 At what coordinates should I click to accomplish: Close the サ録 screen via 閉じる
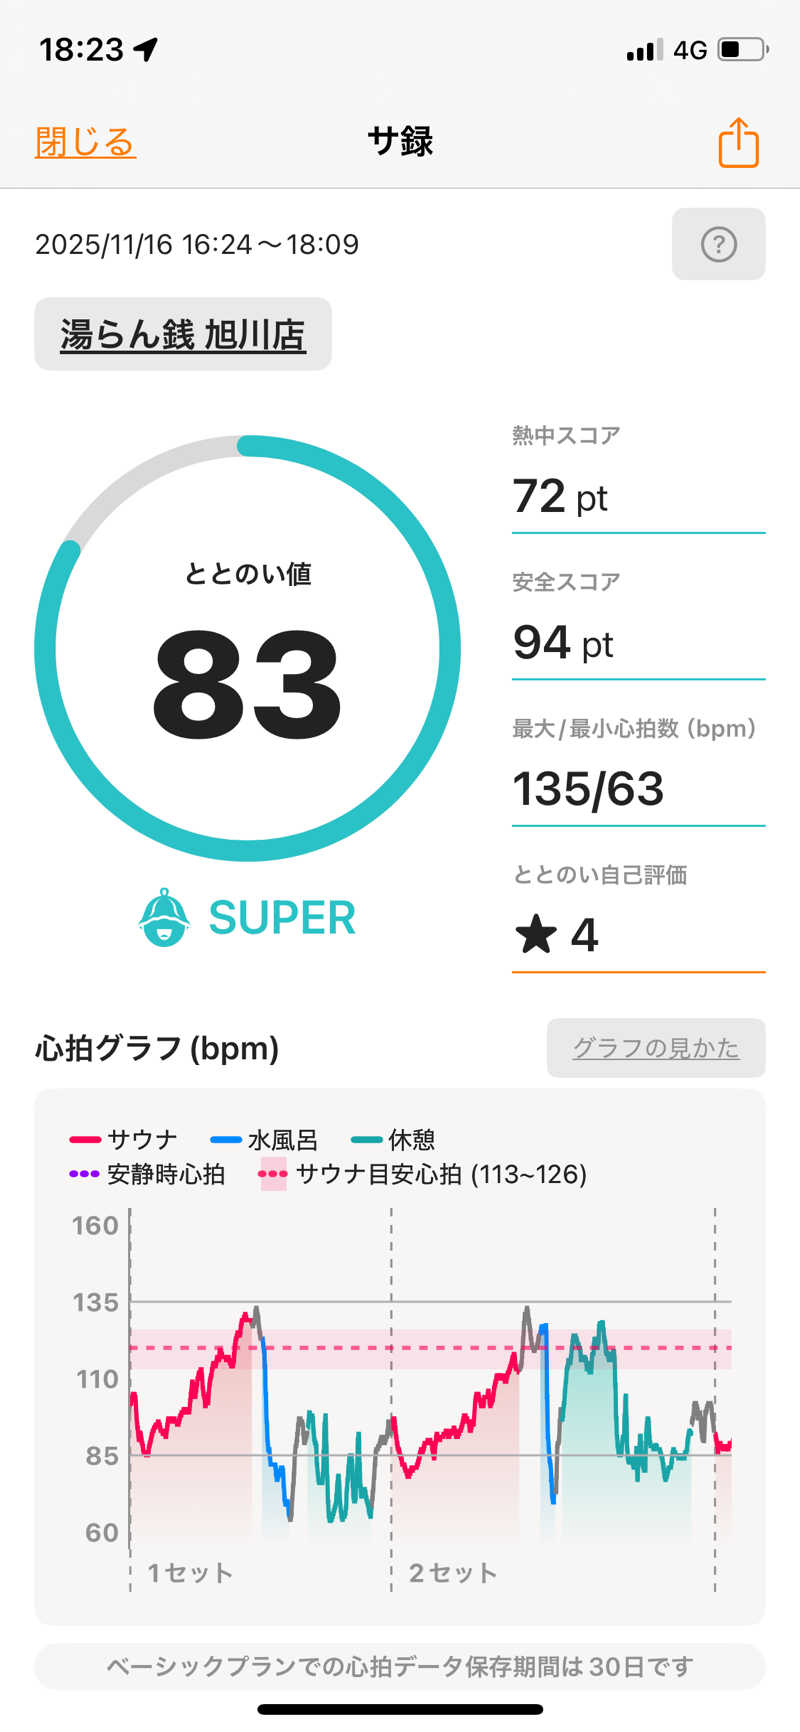[x=85, y=142]
